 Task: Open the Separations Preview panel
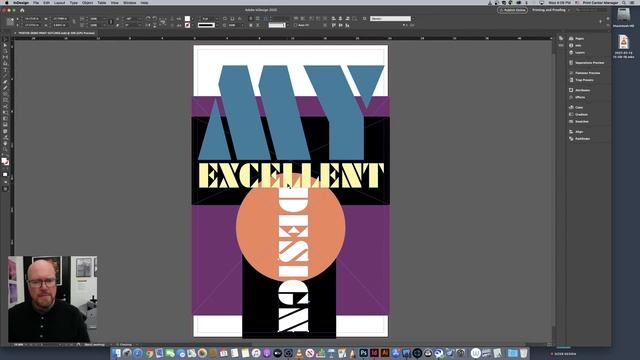[587, 63]
